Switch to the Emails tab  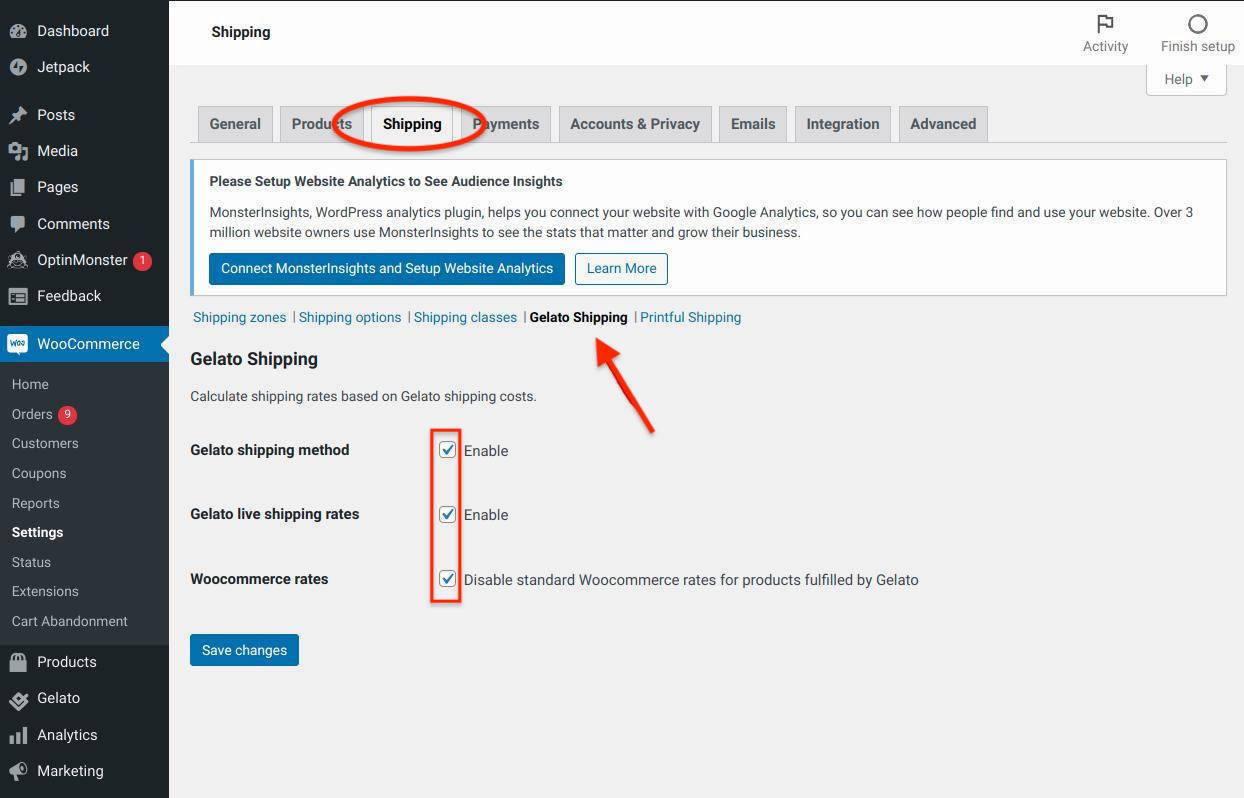tap(753, 124)
